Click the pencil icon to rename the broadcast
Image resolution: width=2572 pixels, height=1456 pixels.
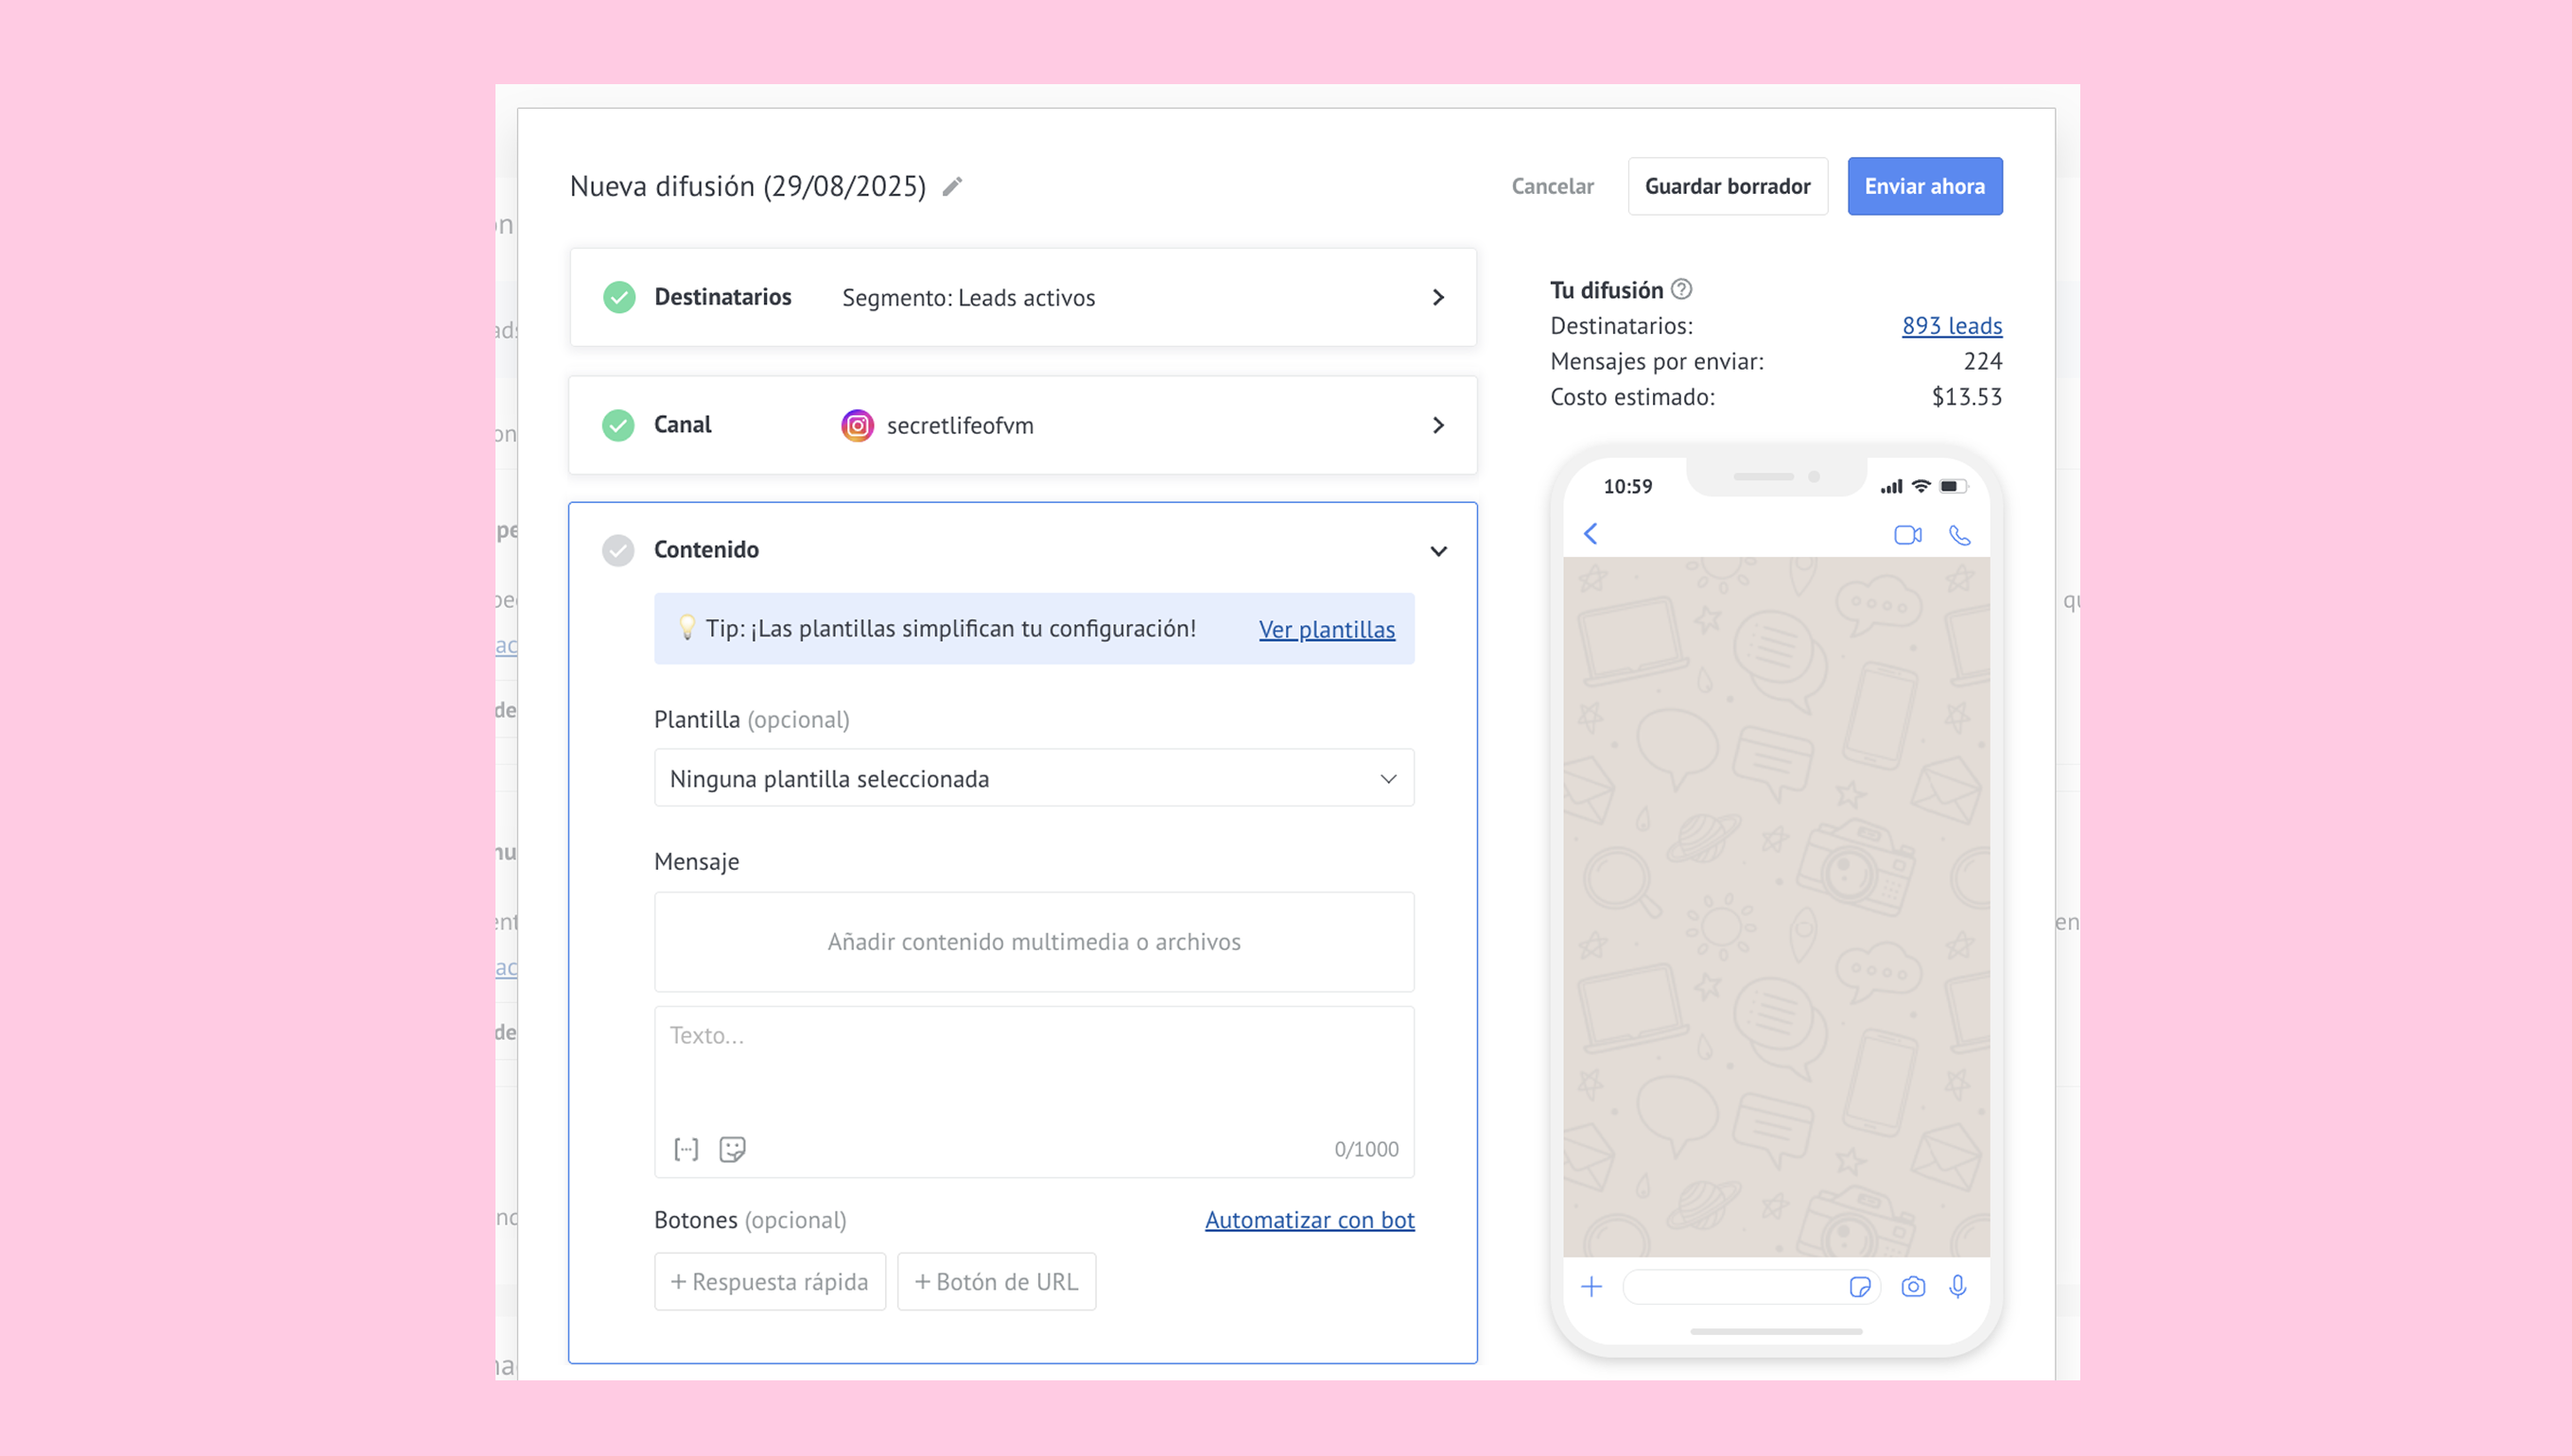952,187
